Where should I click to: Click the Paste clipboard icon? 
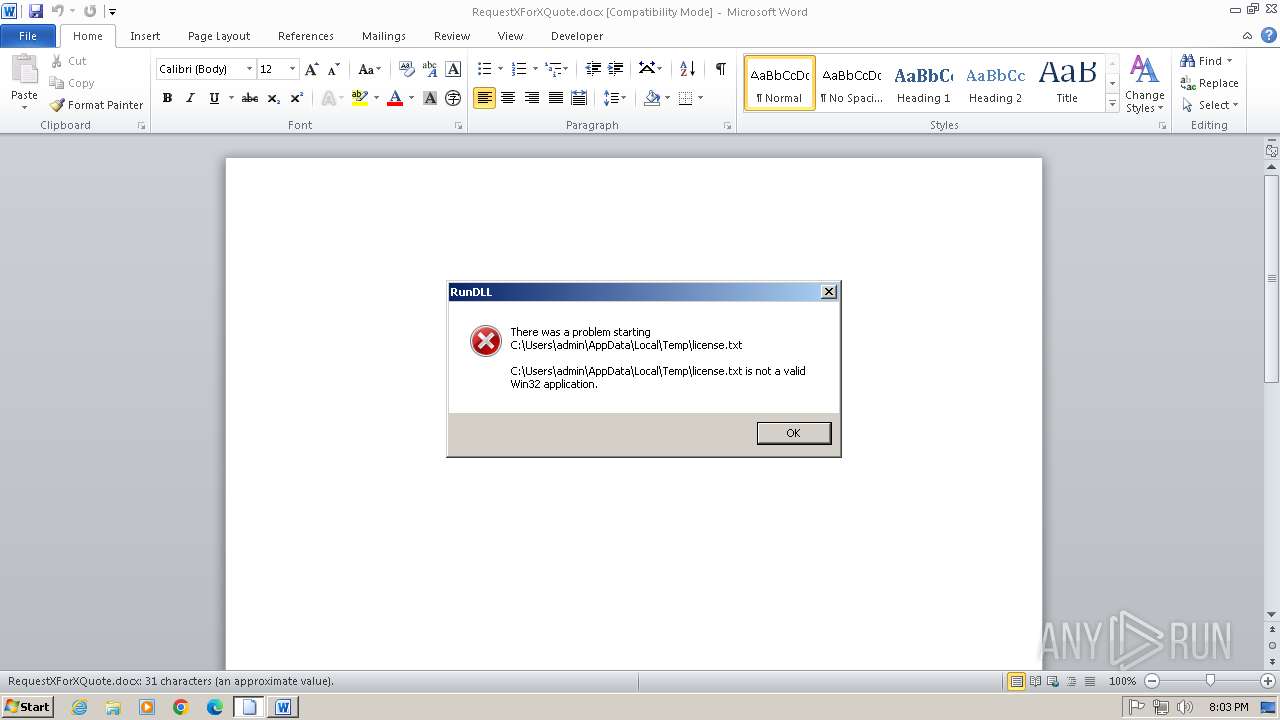pos(24,70)
